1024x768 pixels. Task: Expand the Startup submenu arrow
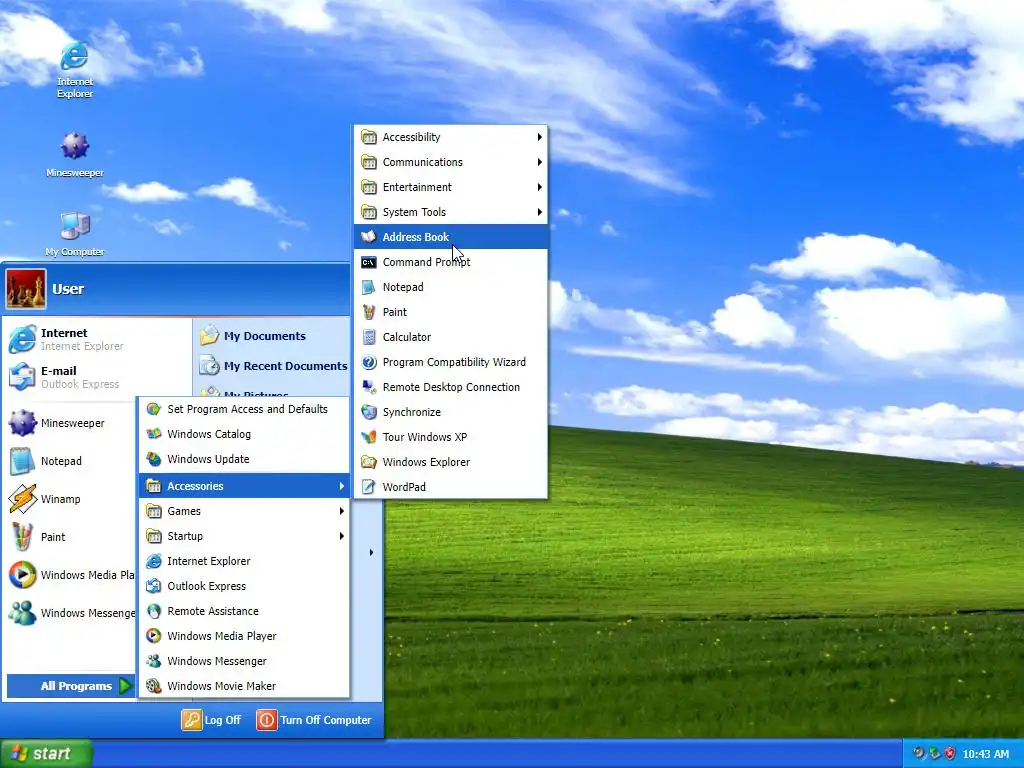pos(342,536)
